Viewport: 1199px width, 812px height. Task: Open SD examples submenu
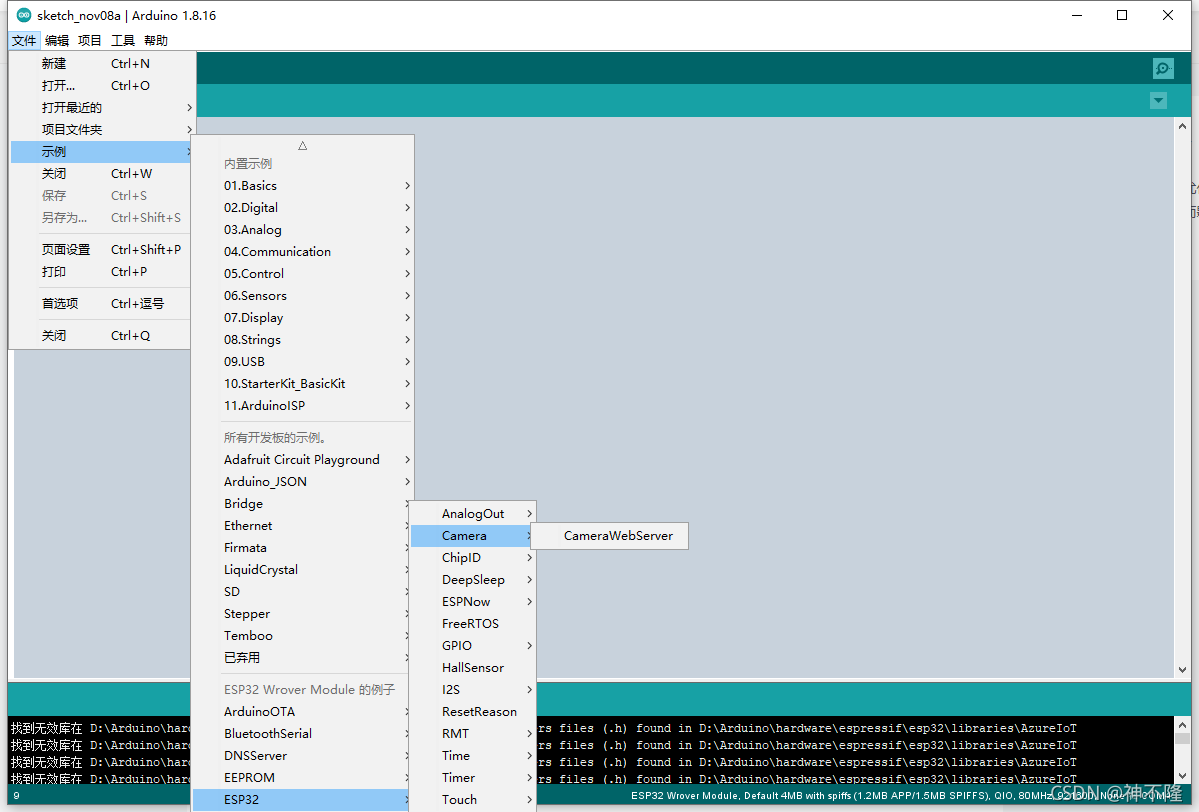(x=302, y=592)
